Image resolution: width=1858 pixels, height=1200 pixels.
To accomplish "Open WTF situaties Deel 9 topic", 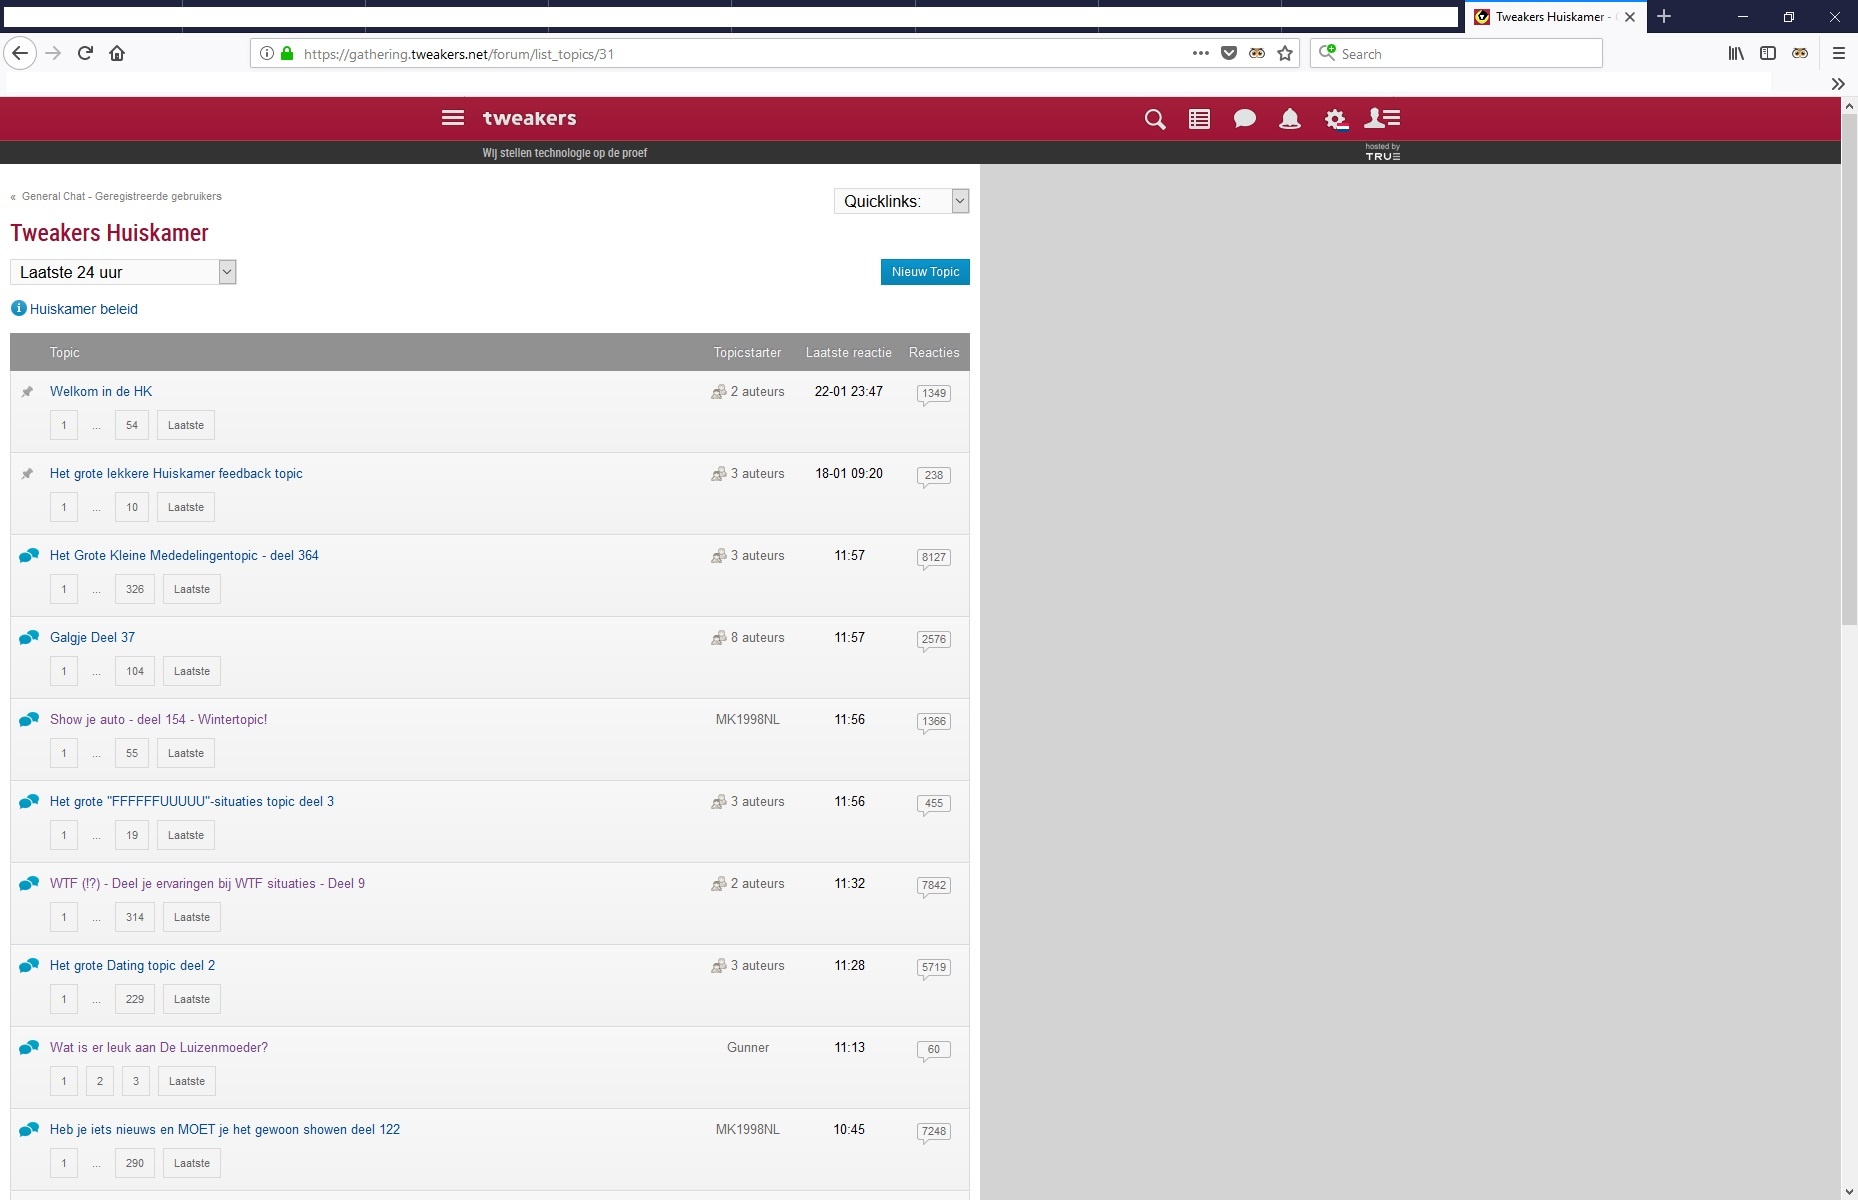I will pyautogui.click(x=207, y=883).
